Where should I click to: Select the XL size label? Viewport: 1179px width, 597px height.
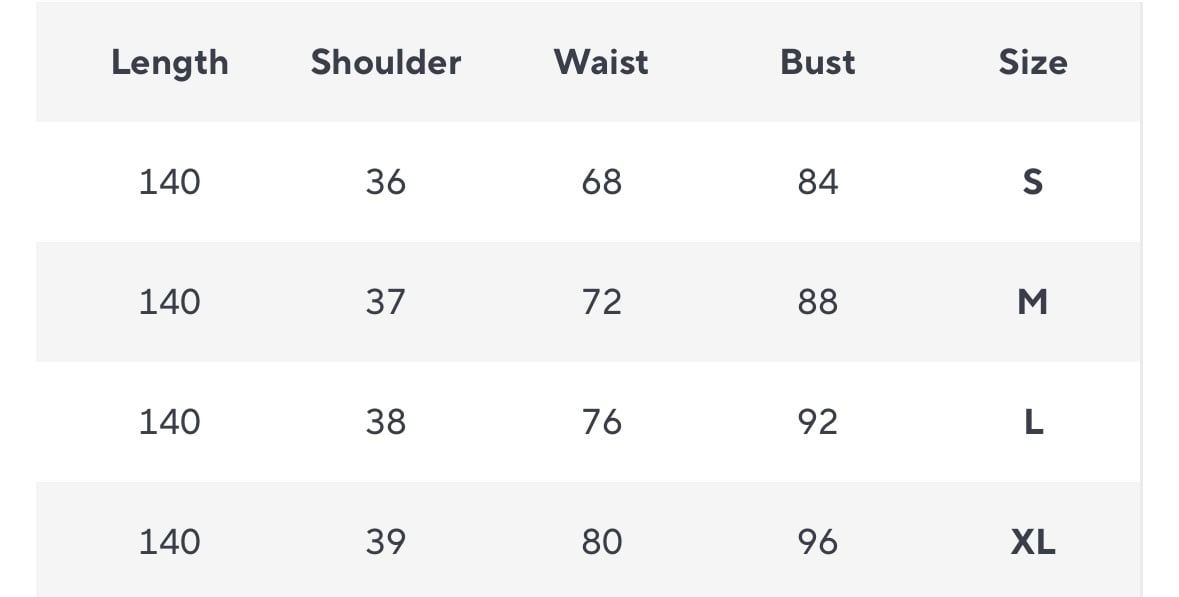coord(1033,542)
